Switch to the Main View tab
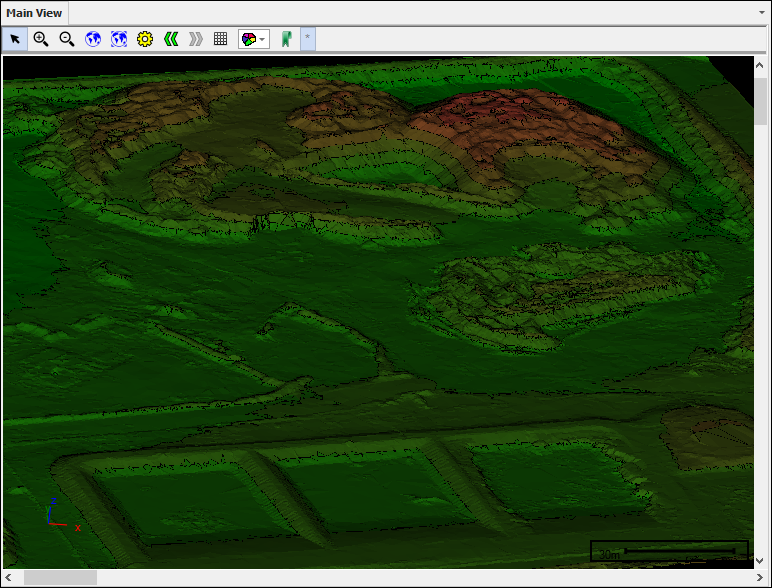This screenshot has width=772, height=588. pos(35,13)
